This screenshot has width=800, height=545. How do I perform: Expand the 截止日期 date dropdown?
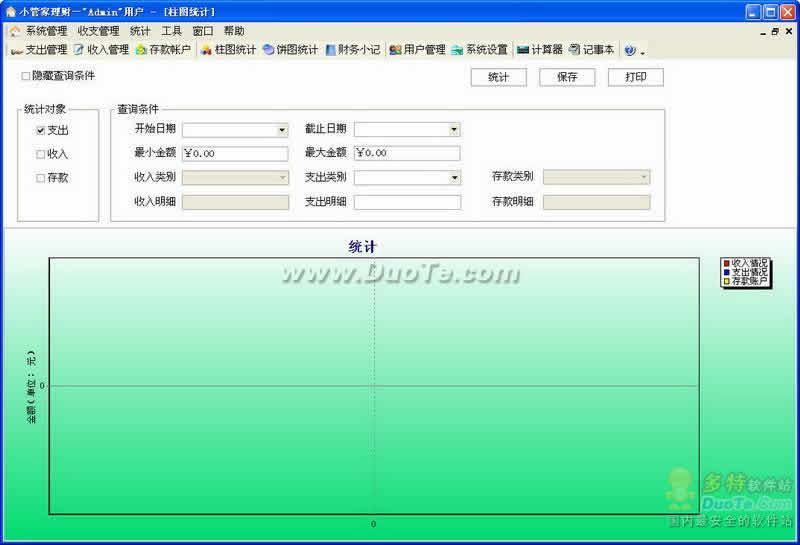point(454,130)
